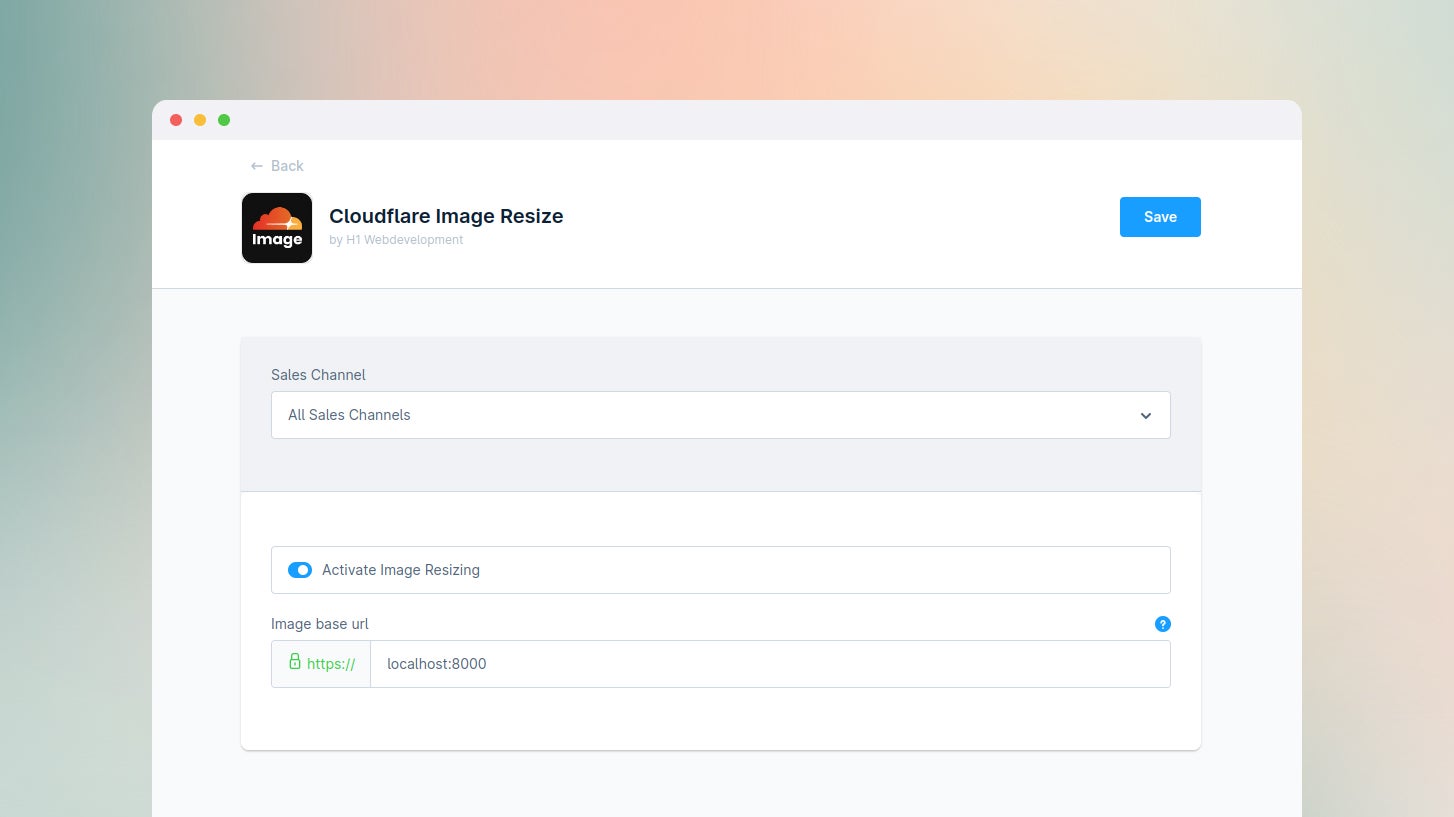Click the Cloudflare Image plugin logo
The image size is (1454, 817).
(x=277, y=228)
